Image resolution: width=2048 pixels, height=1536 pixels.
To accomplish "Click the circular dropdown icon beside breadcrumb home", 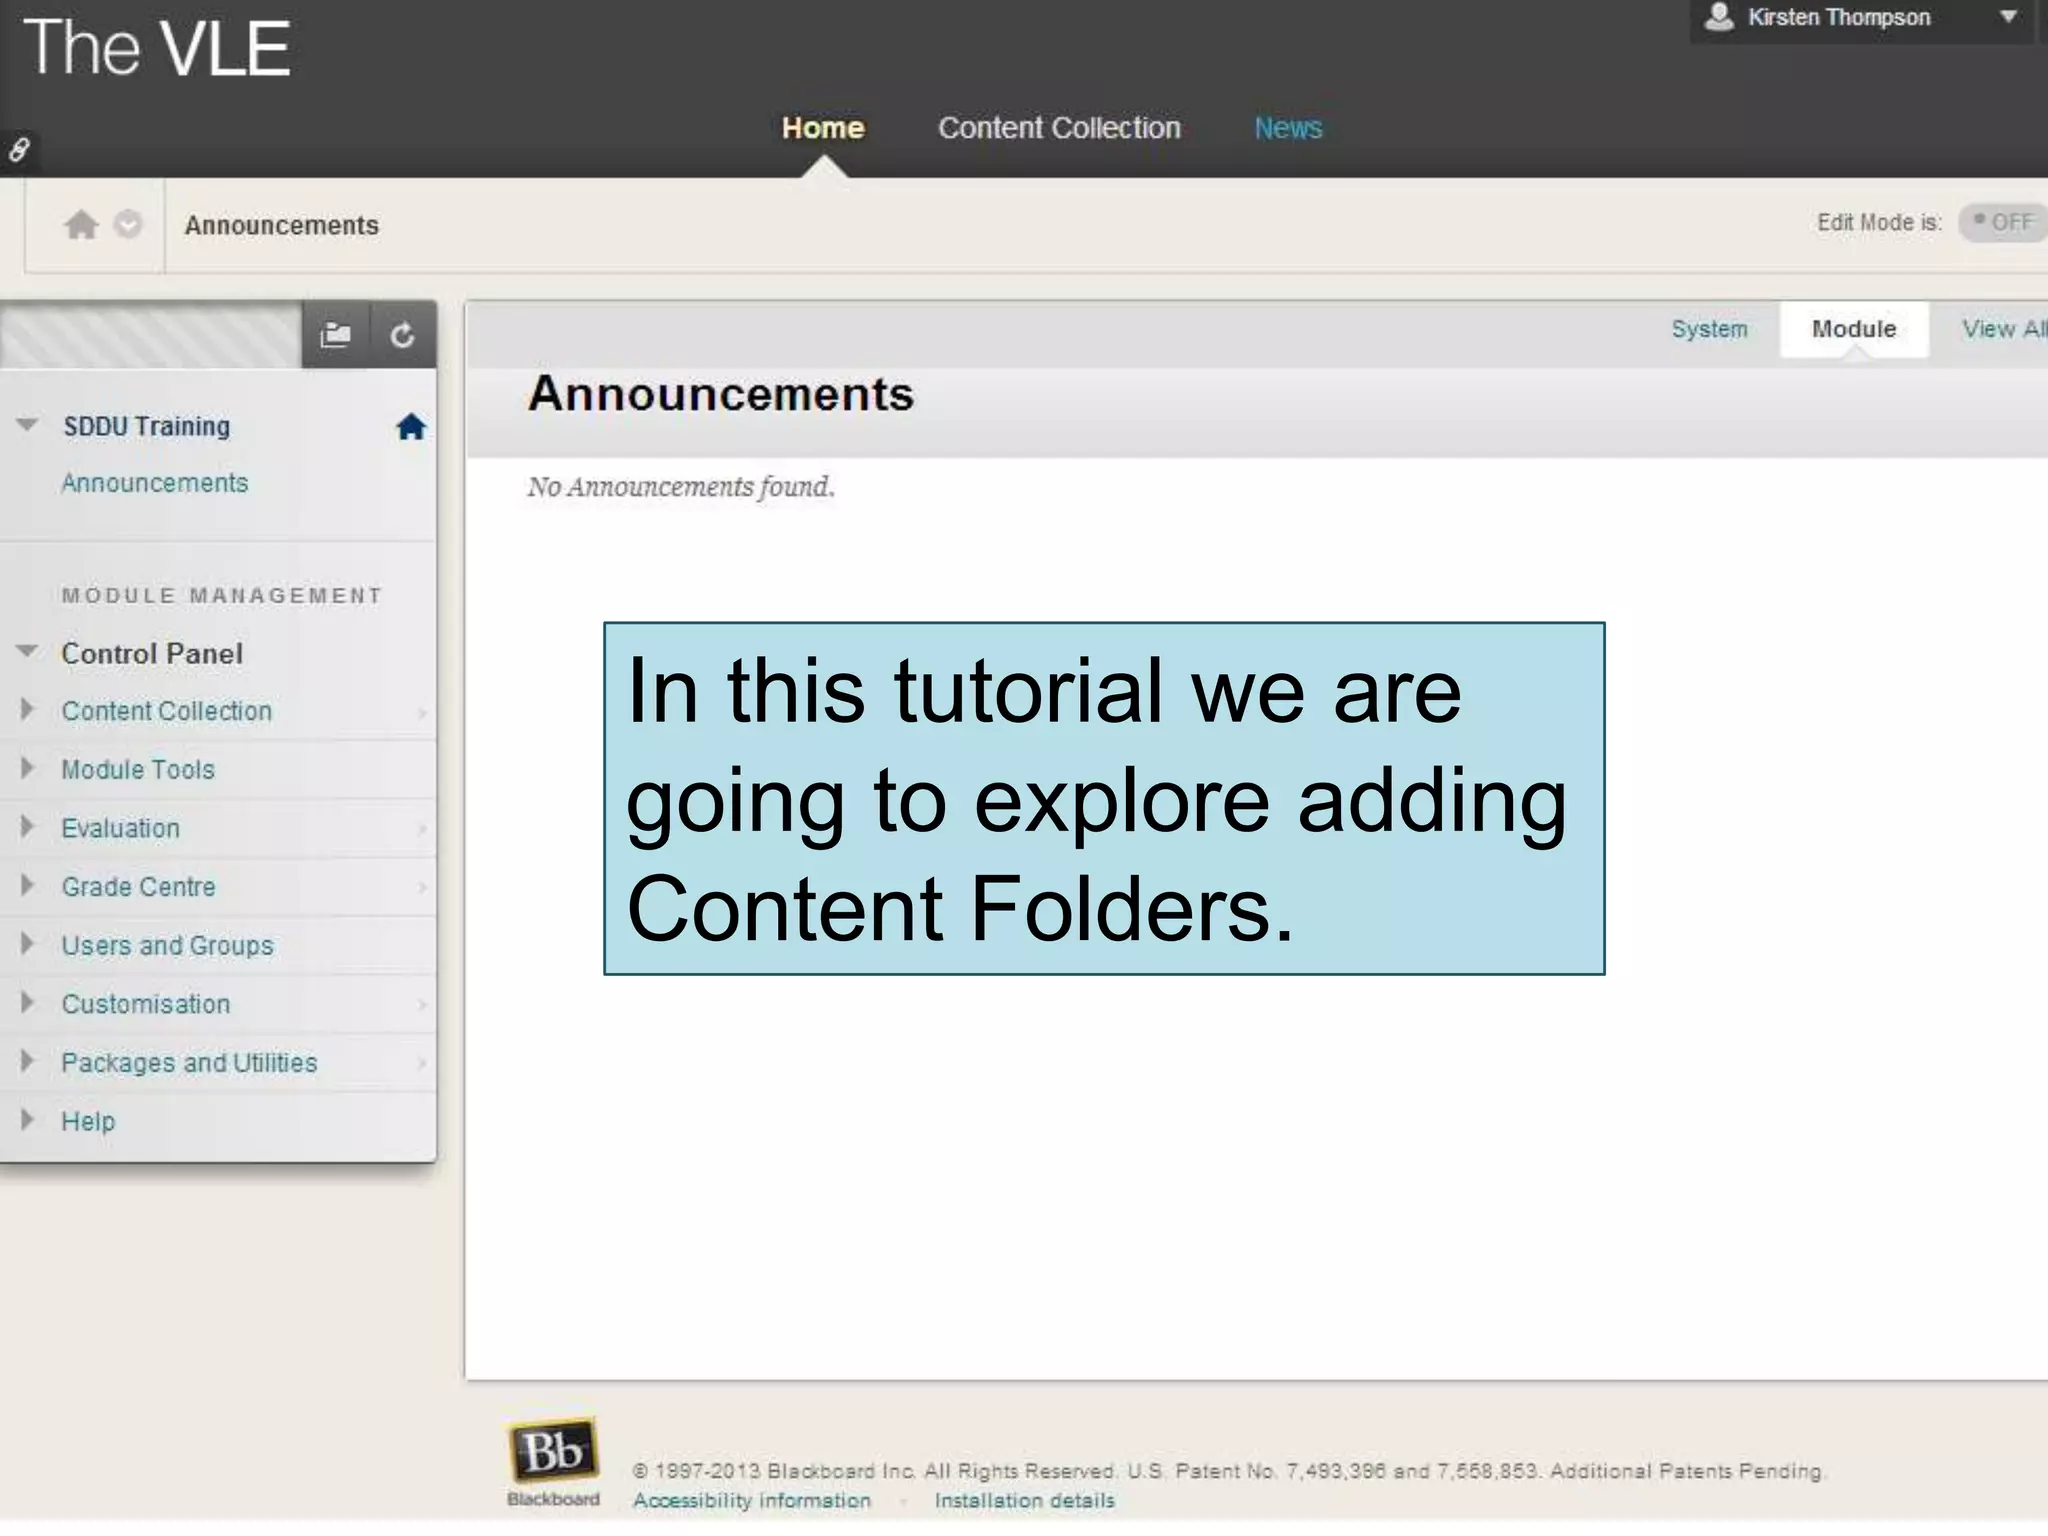I will coord(128,225).
